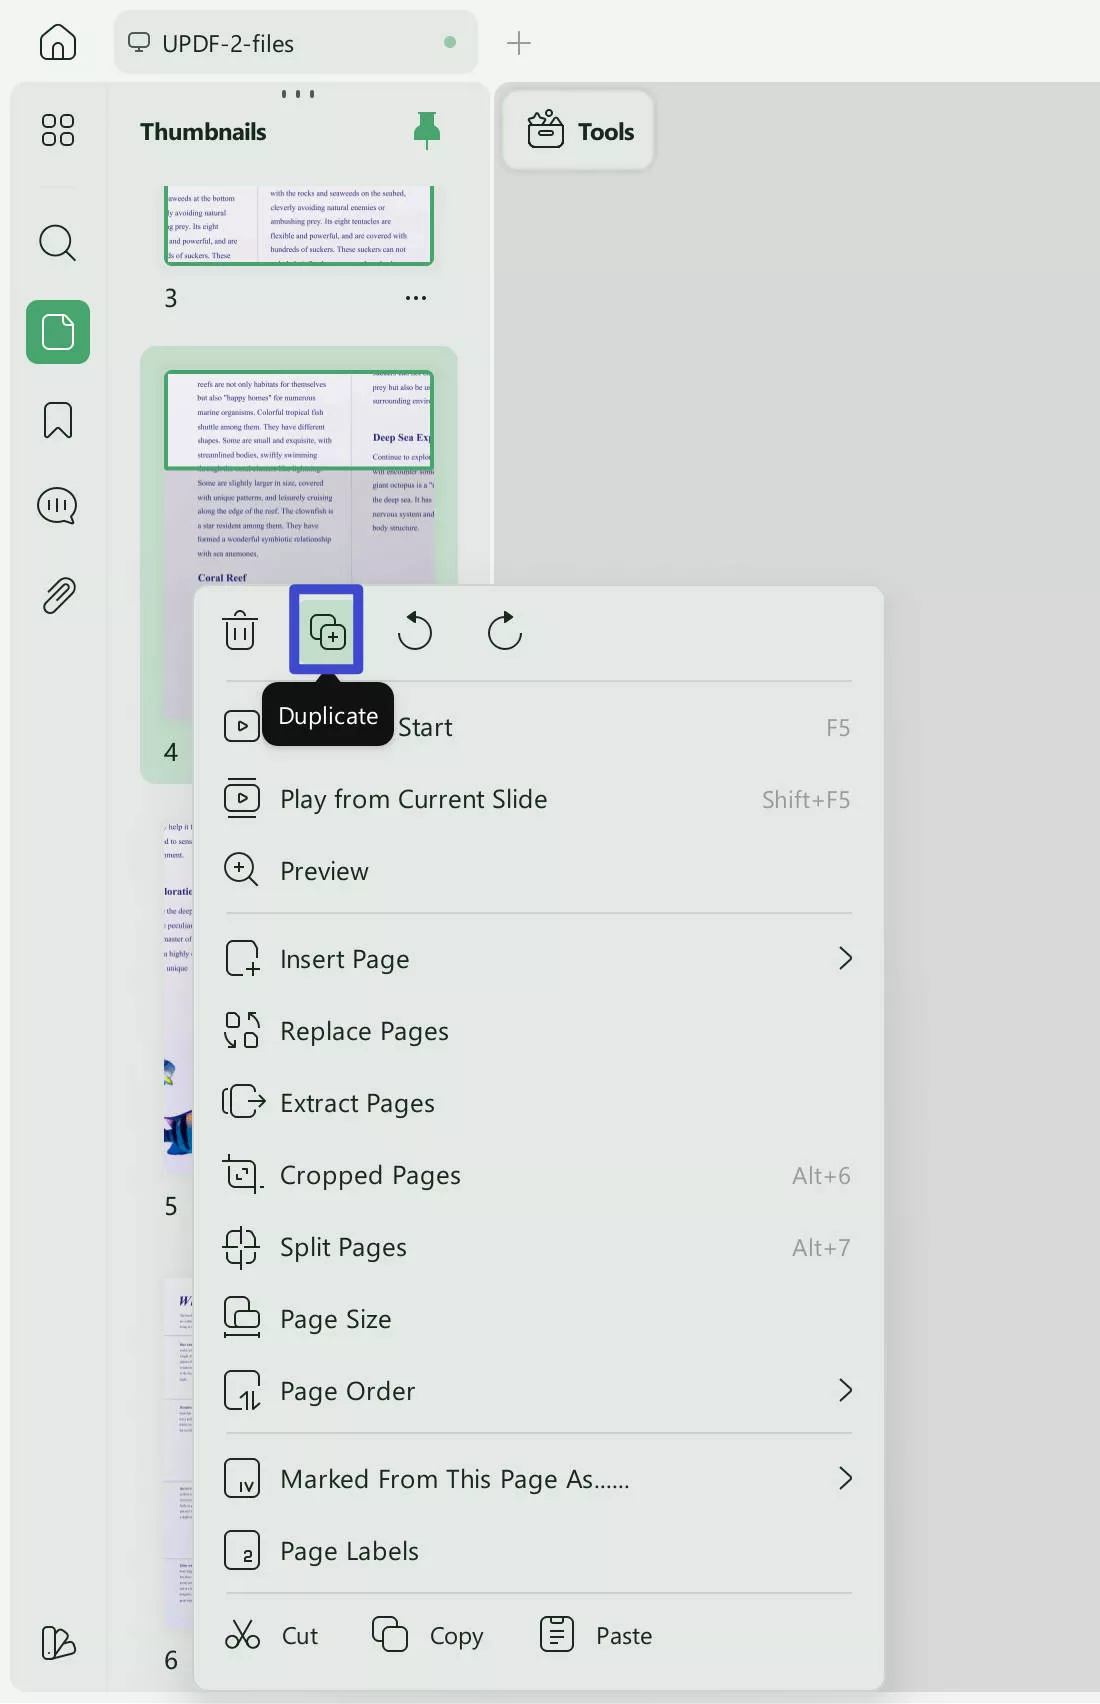Click the Tools button

580,131
